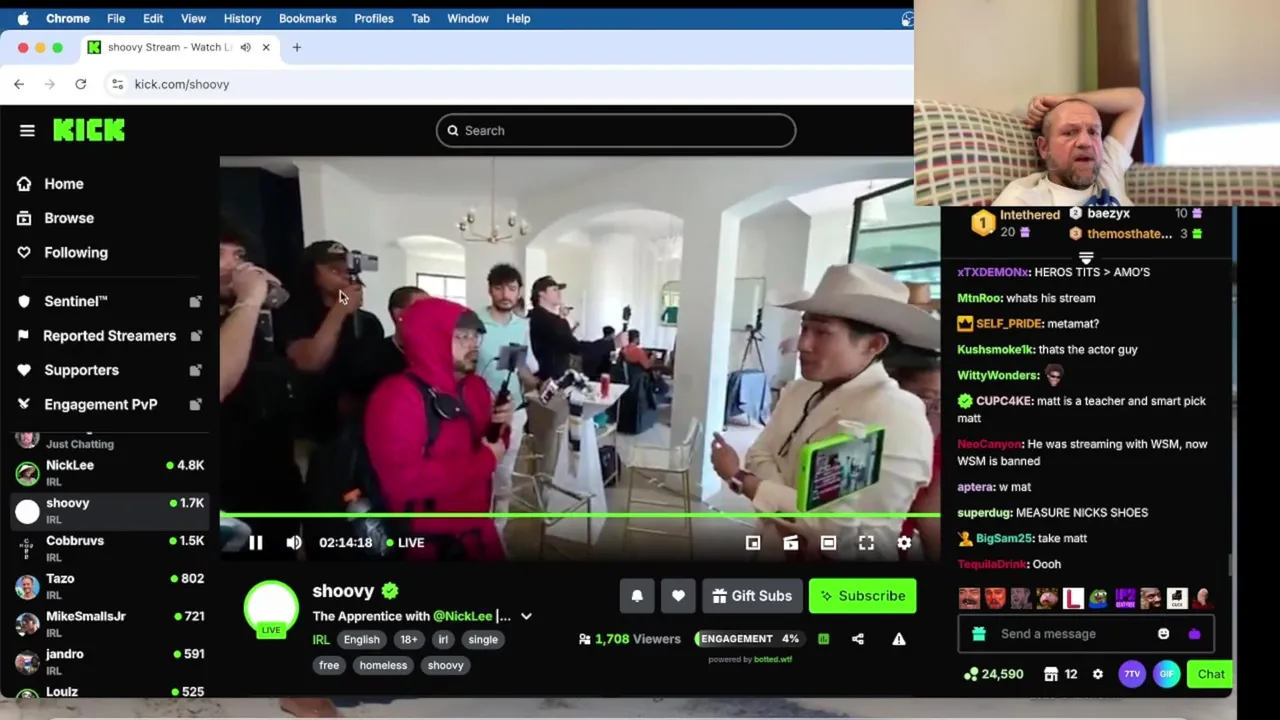Open Engagement PvP sidebar item

click(110, 404)
